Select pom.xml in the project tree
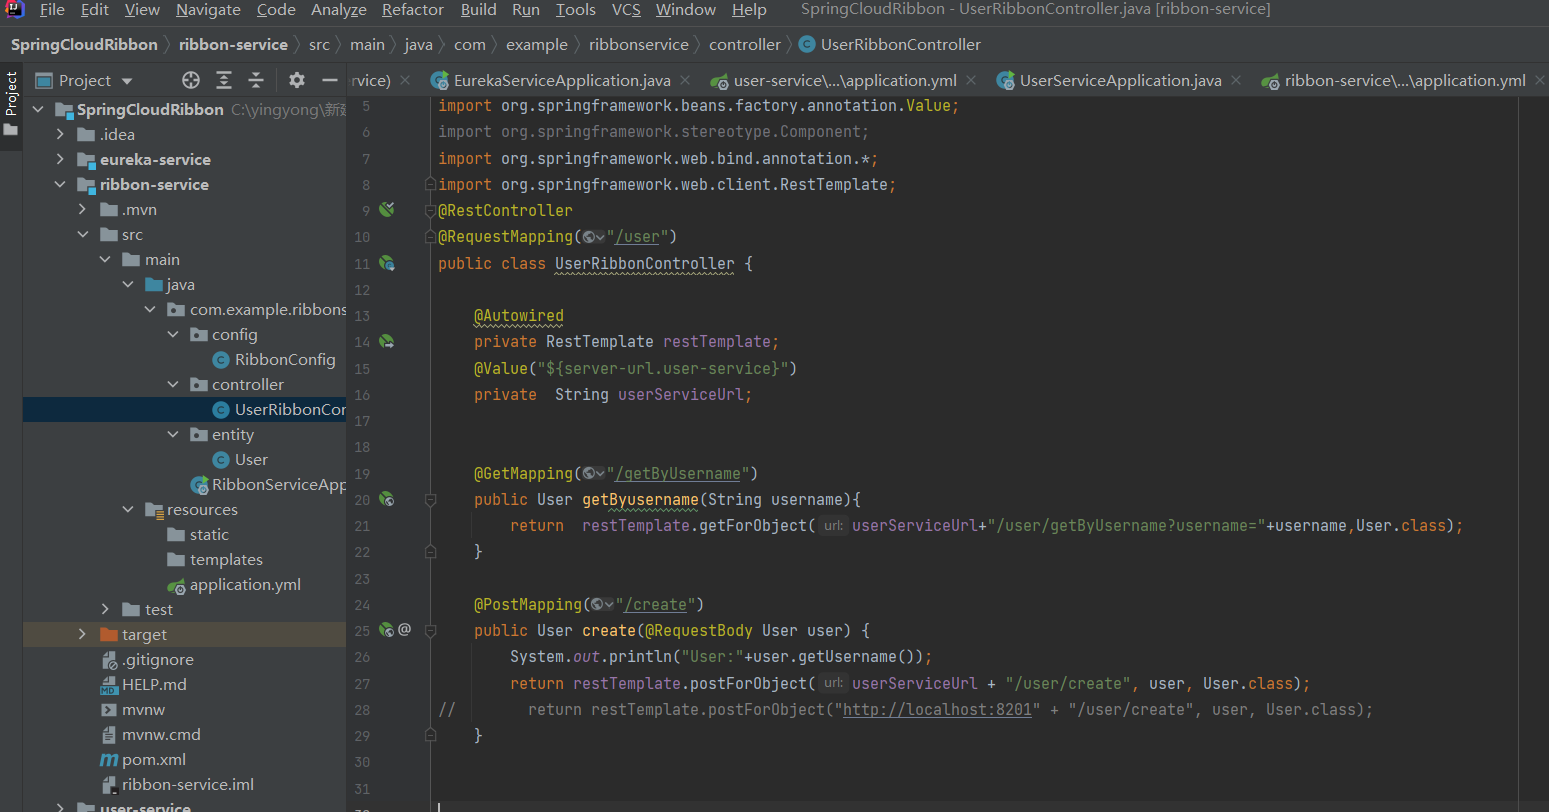The width and height of the screenshot is (1549, 812). tap(153, 760)
